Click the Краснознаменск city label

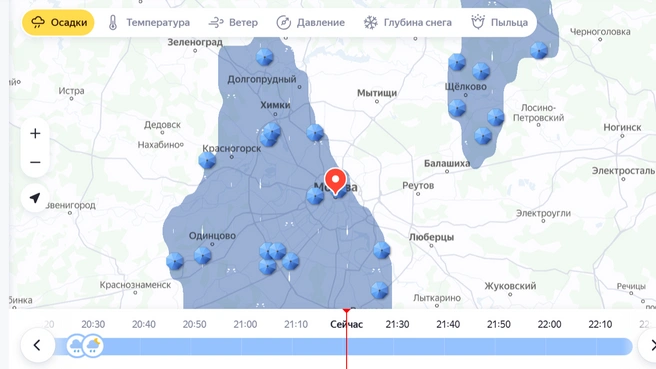pyautogui.click(x=135, y=285)
